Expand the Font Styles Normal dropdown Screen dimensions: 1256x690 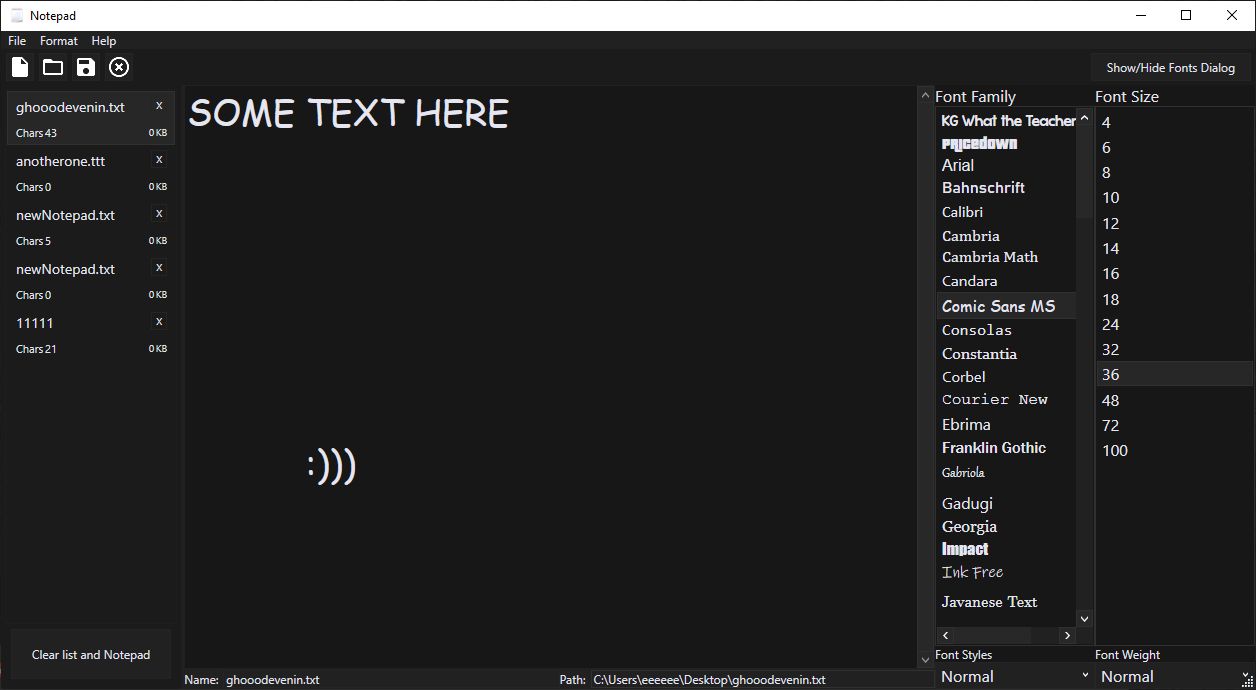pos(1014,676)
